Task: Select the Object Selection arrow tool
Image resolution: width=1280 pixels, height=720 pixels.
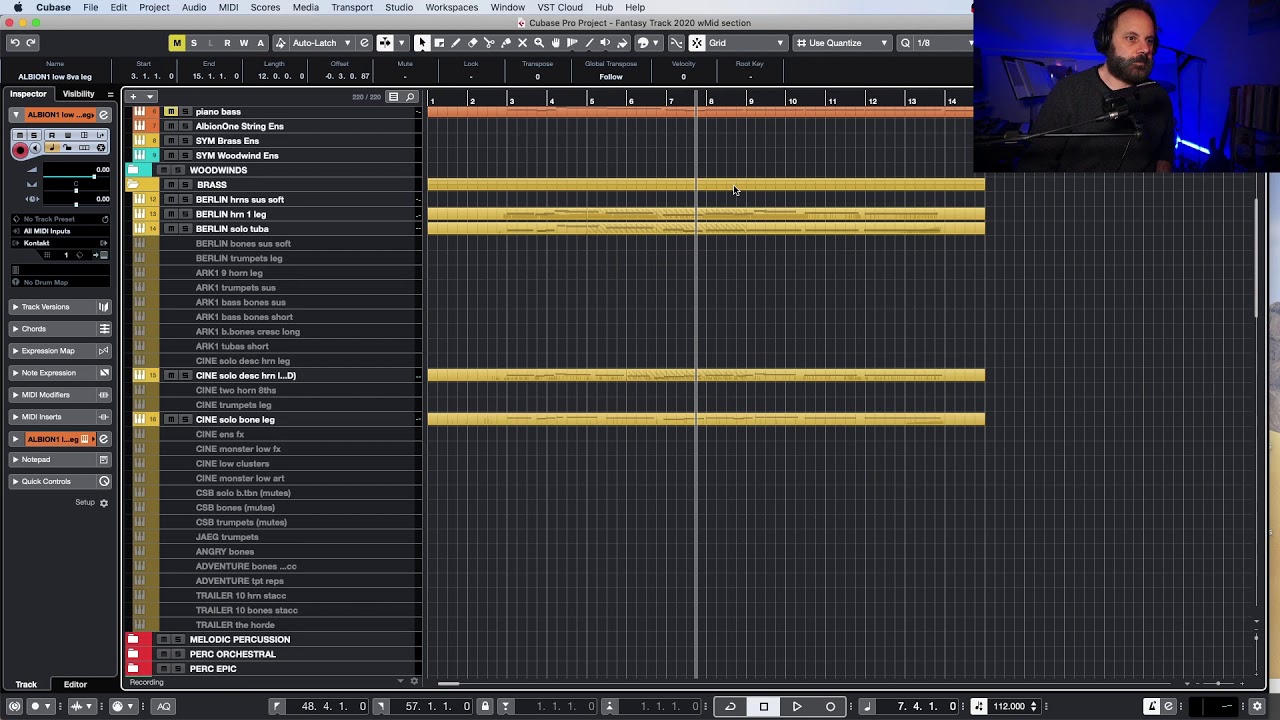Action: [x=422, y=42]
